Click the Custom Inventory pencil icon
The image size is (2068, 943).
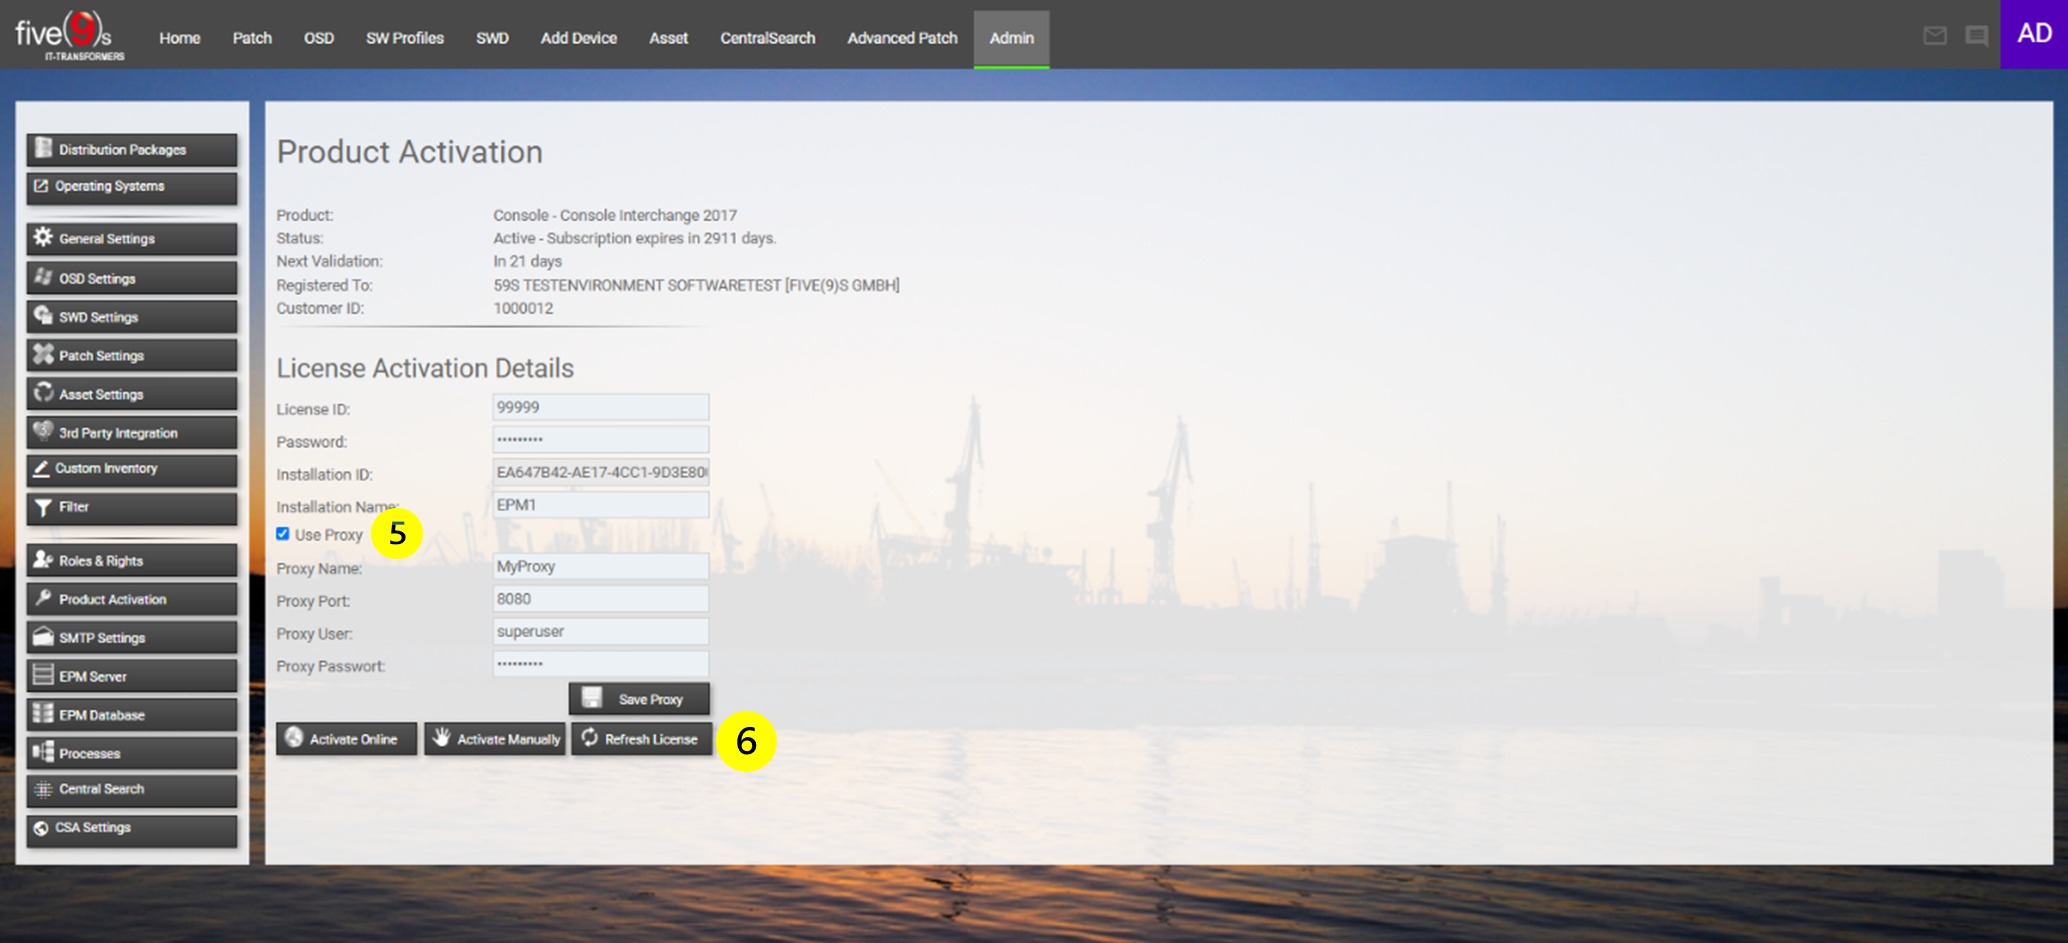click(x=41, y=468)
